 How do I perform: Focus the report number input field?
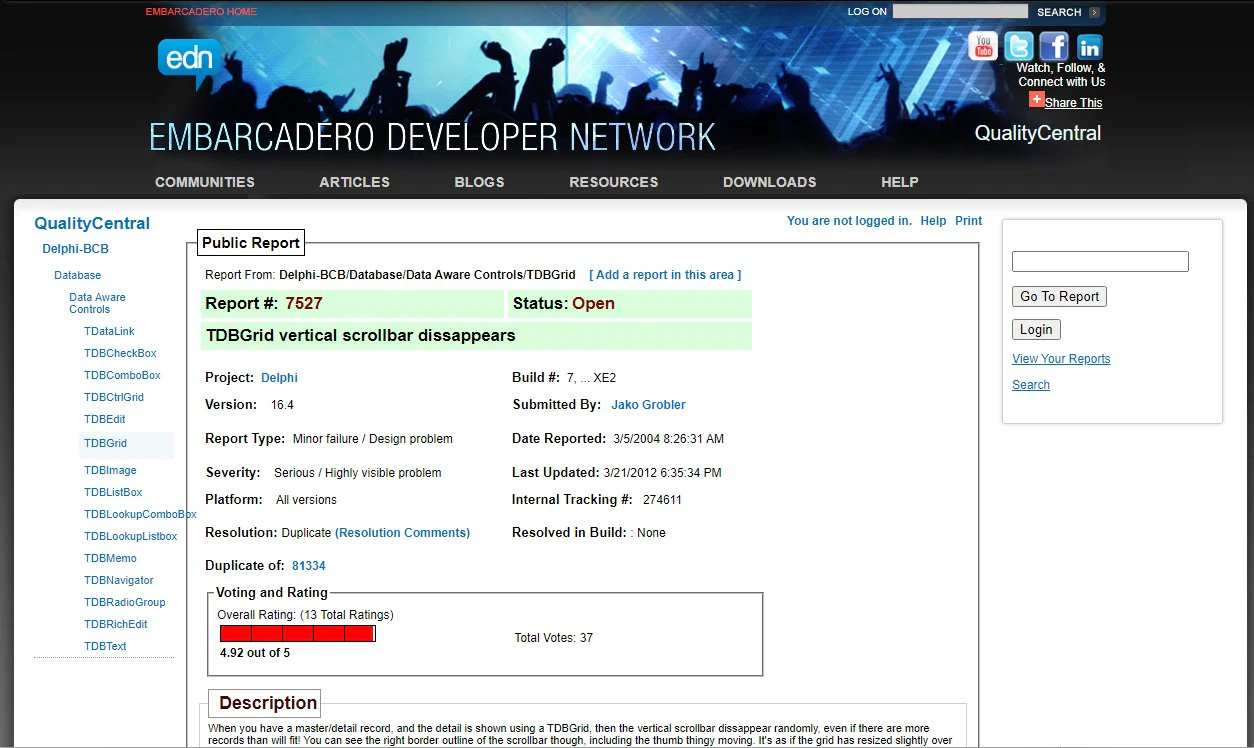coord(1100,262)
